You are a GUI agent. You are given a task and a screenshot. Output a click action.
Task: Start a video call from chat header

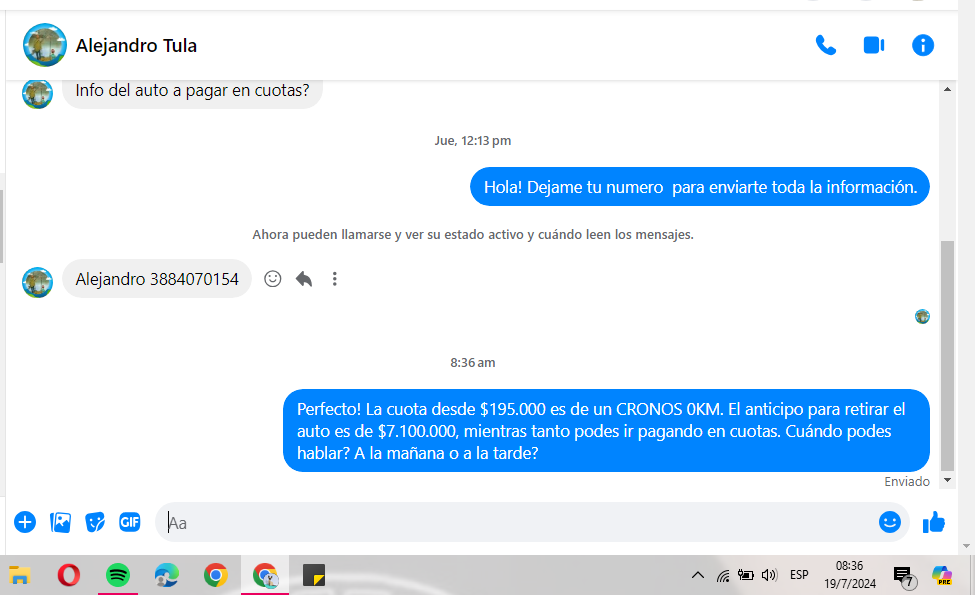point(874,45)
